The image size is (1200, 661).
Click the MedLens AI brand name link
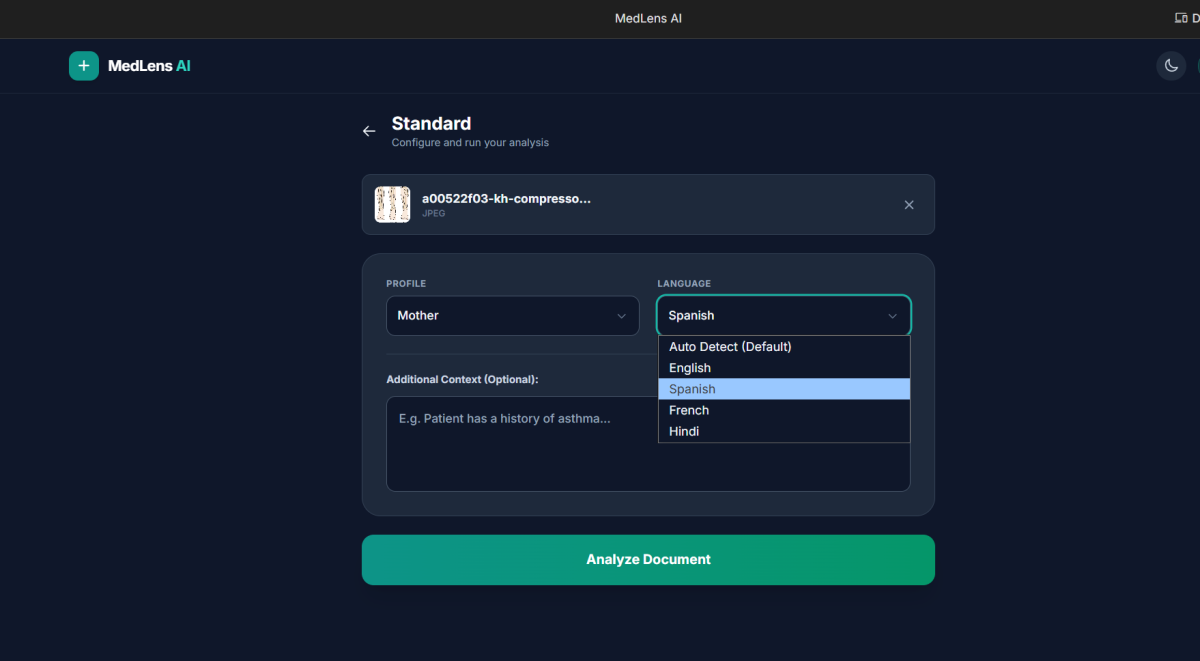(149, 66)
